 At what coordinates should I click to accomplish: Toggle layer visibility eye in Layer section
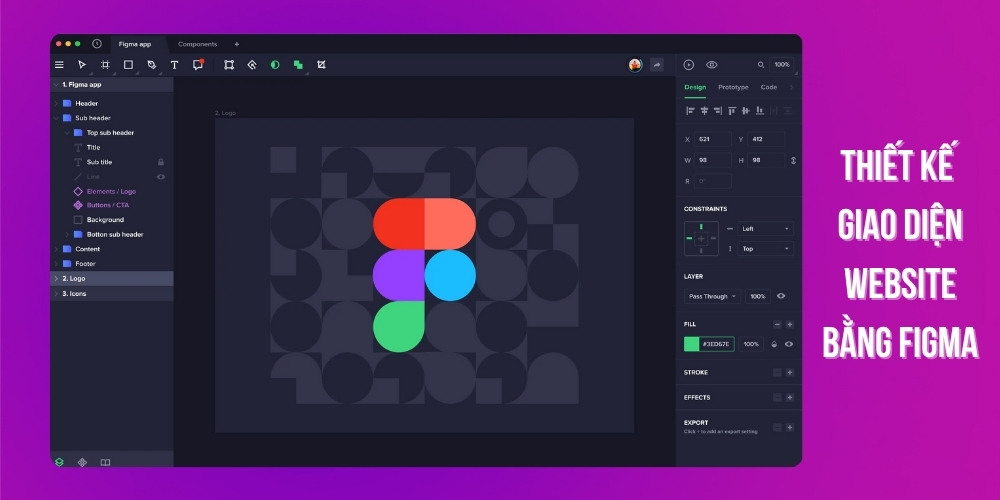click(781, 297)
